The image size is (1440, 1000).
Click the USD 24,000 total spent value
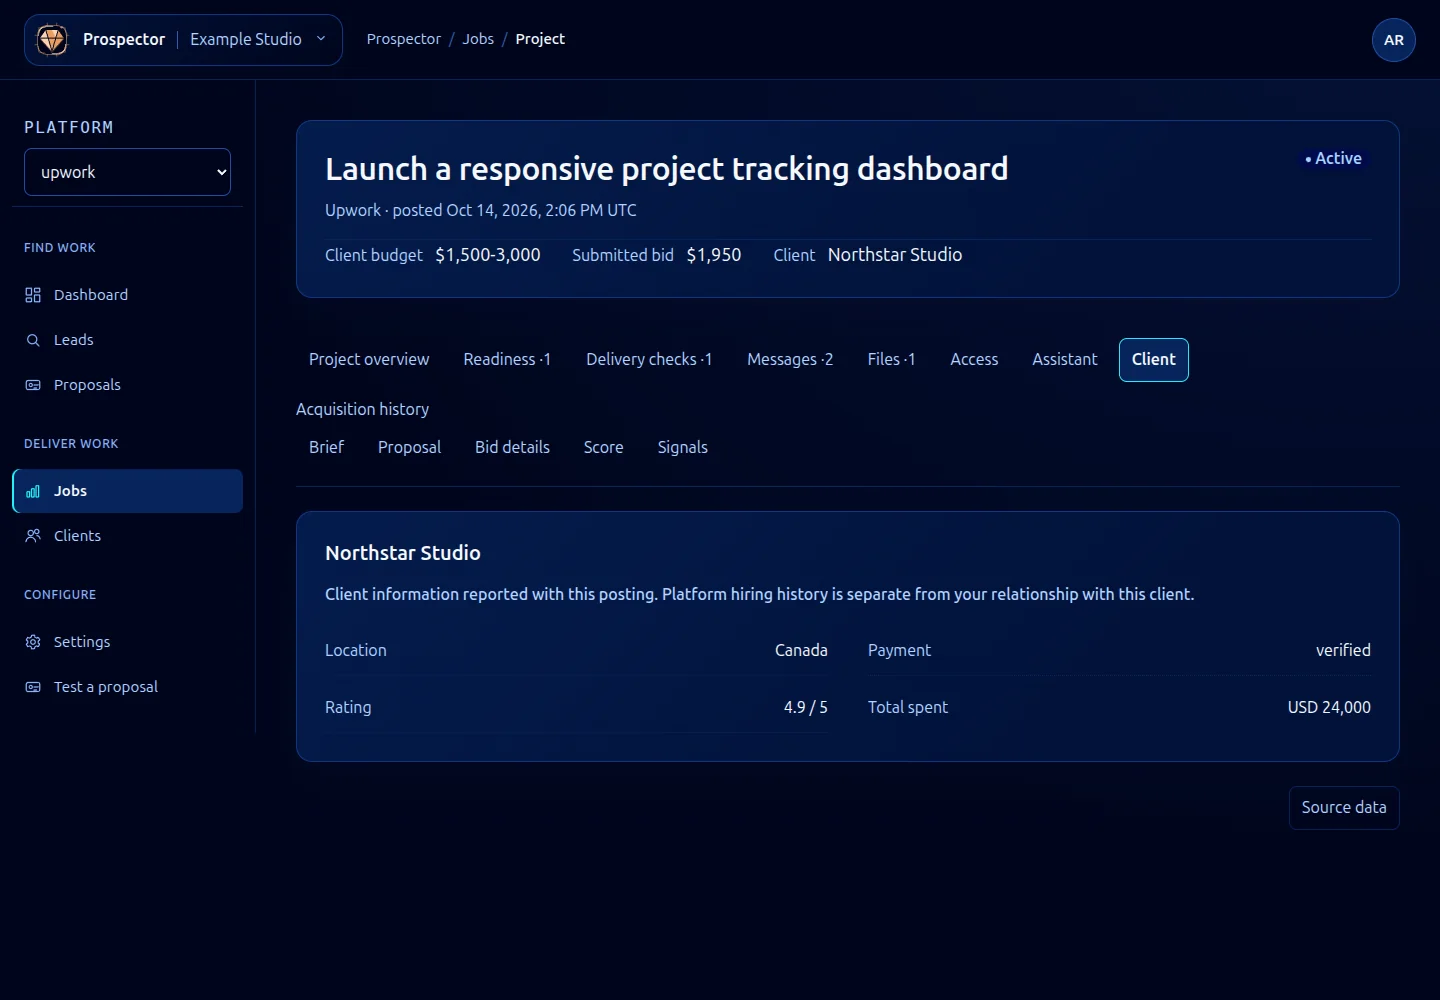tap(1329, 707)
